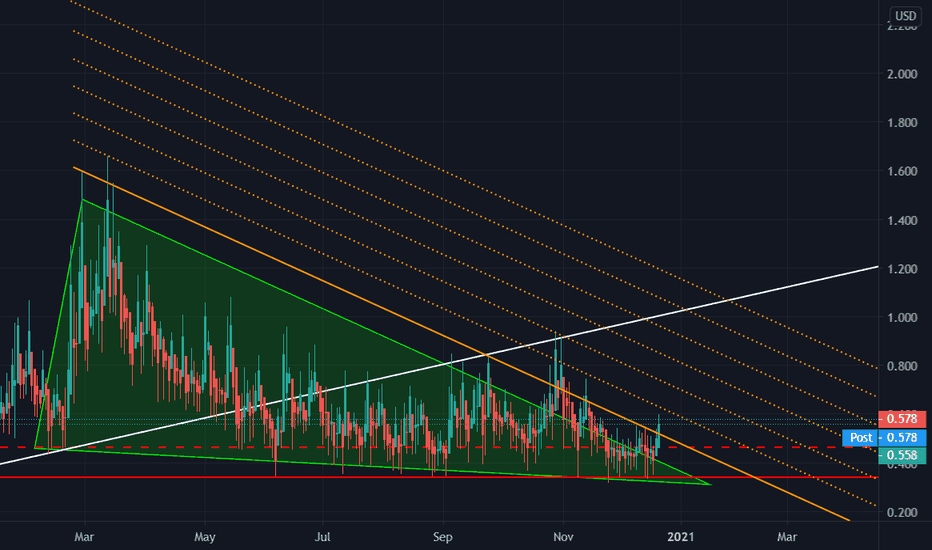
Task: Click the 1.400 price axis label
Action: (902, 221)
